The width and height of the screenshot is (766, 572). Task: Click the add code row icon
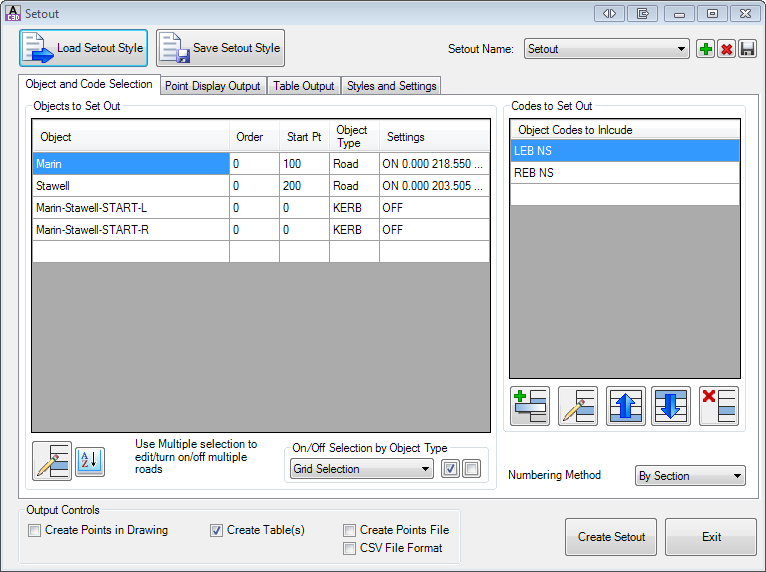(x=529, y=406)
